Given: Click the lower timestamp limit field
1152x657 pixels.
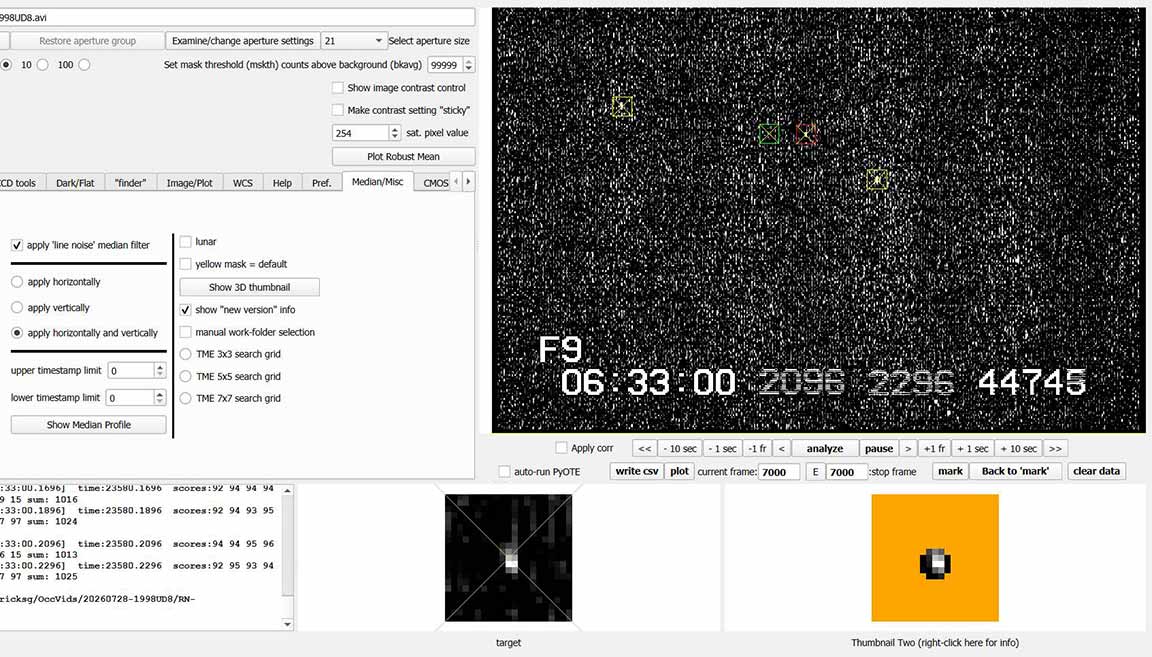Looking at the screenshot, I should [x=131, y=398].
